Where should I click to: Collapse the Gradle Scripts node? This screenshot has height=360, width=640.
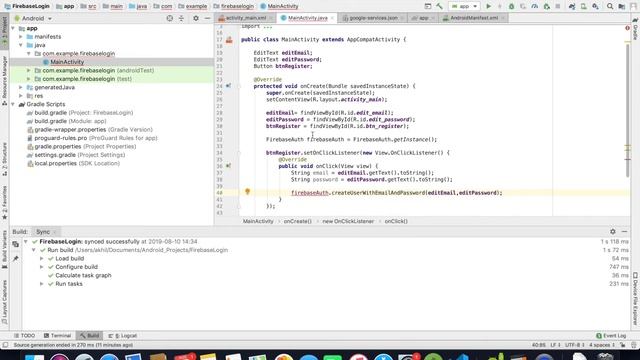pyautogui.click(x=13, y=104)
